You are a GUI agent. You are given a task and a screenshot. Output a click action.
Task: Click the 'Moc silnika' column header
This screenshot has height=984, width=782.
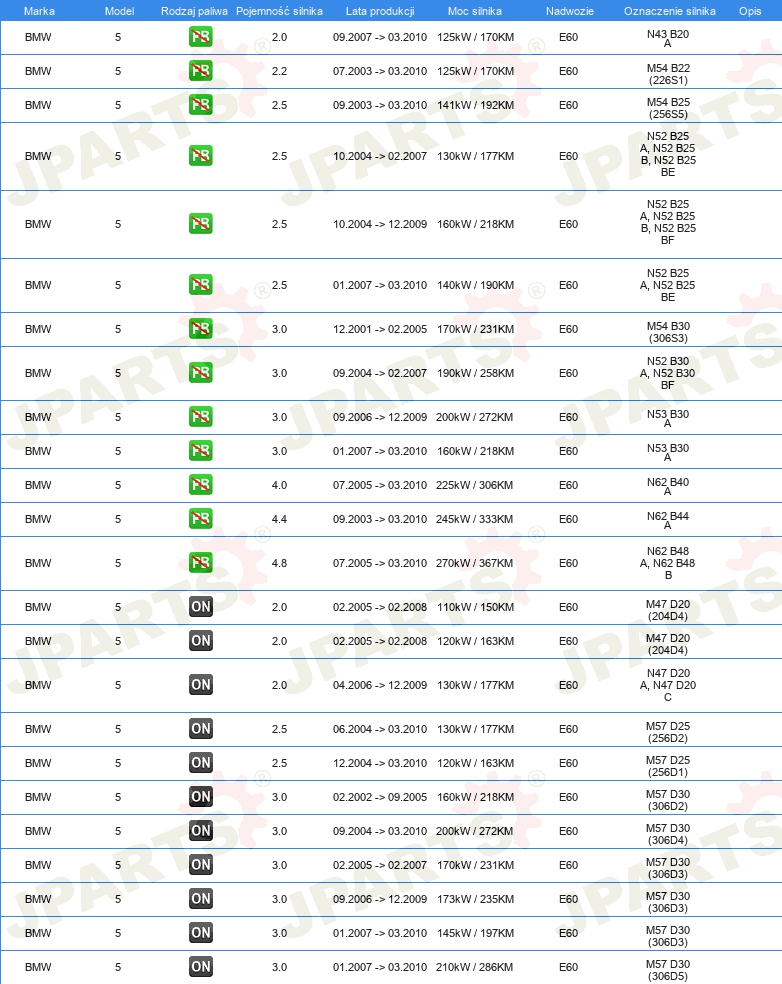click(x=474, y=11)
